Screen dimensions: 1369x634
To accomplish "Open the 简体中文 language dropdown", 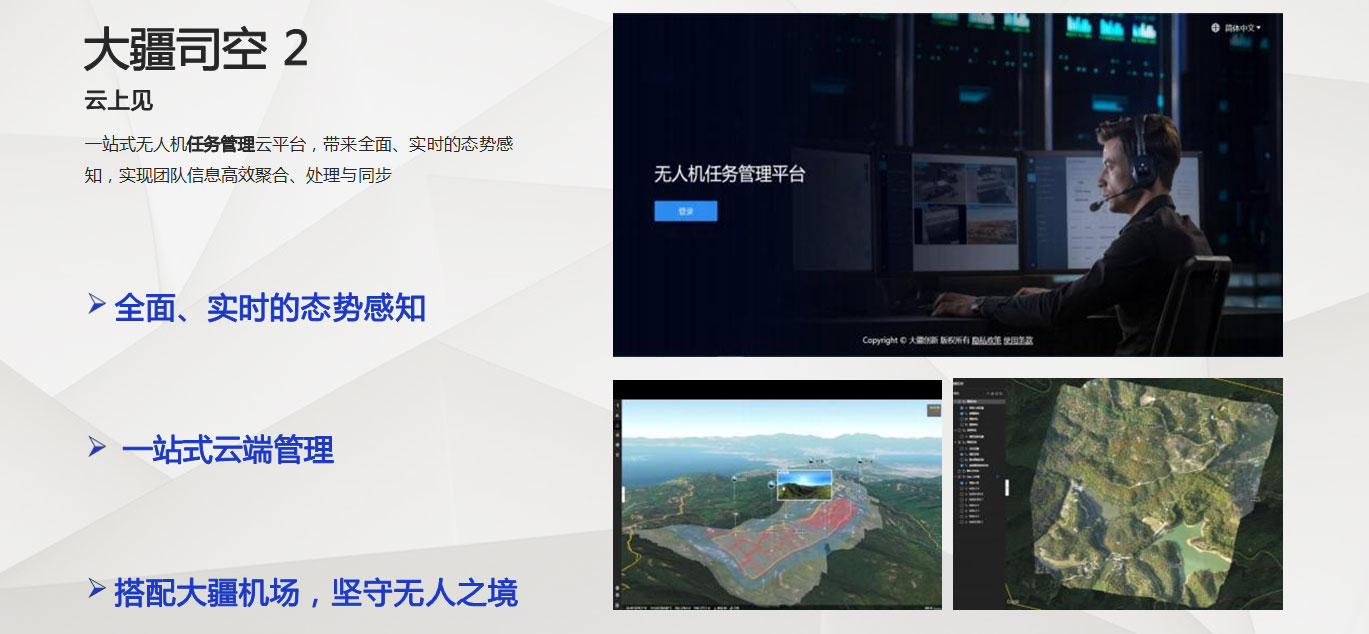I will click(1243, 28).
